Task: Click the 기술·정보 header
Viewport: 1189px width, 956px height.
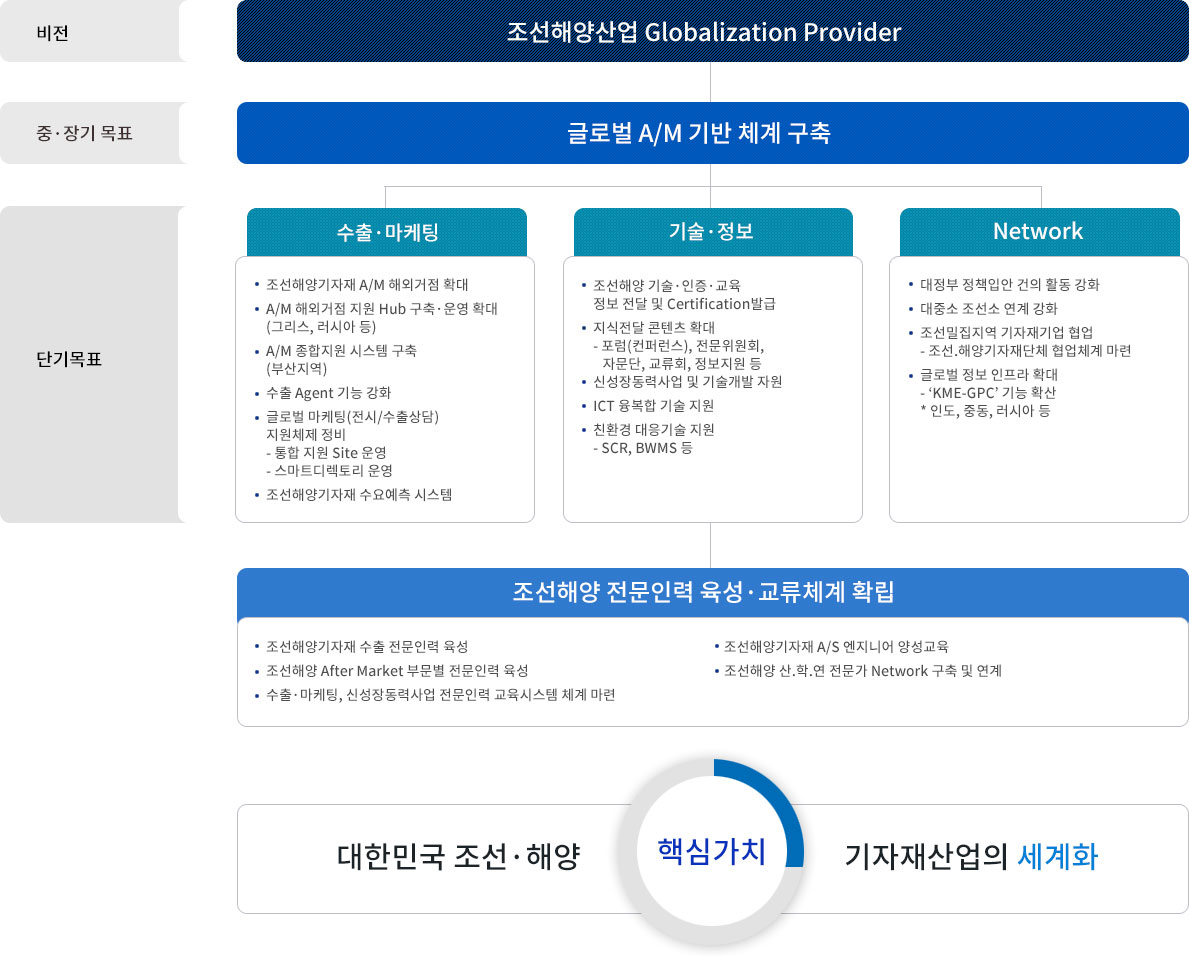Action: point(713,232)
